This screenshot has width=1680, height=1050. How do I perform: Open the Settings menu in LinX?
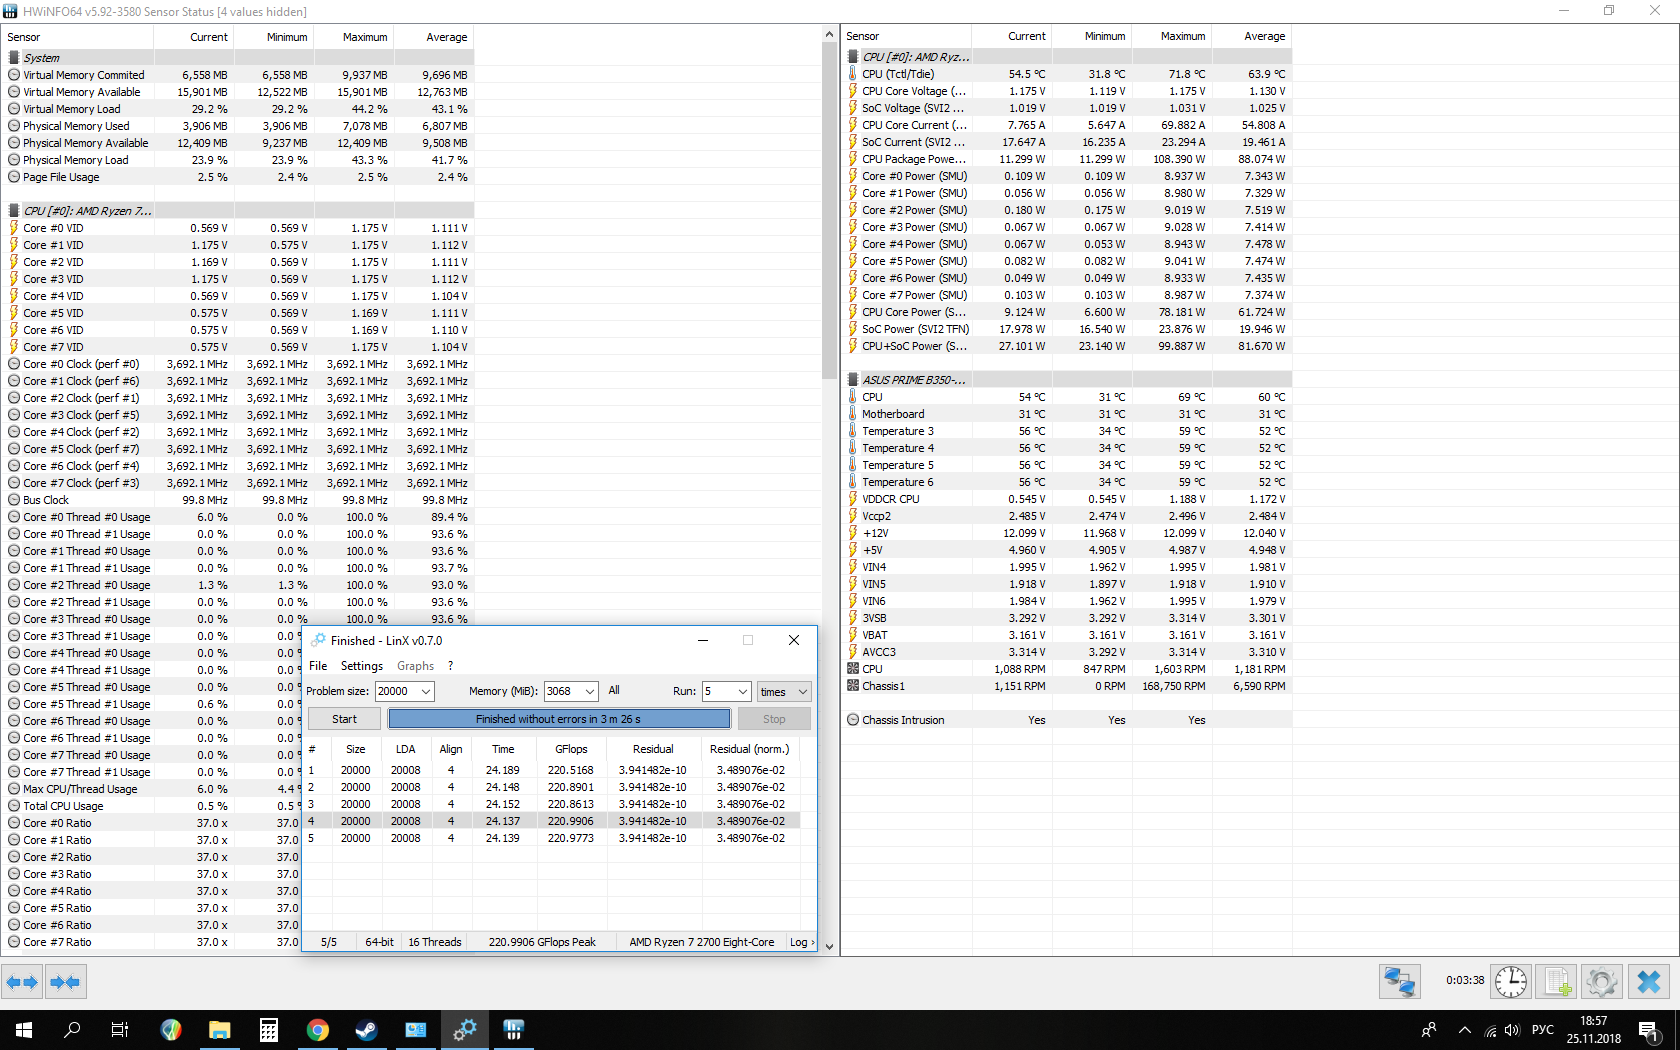(x=362, y=666)
